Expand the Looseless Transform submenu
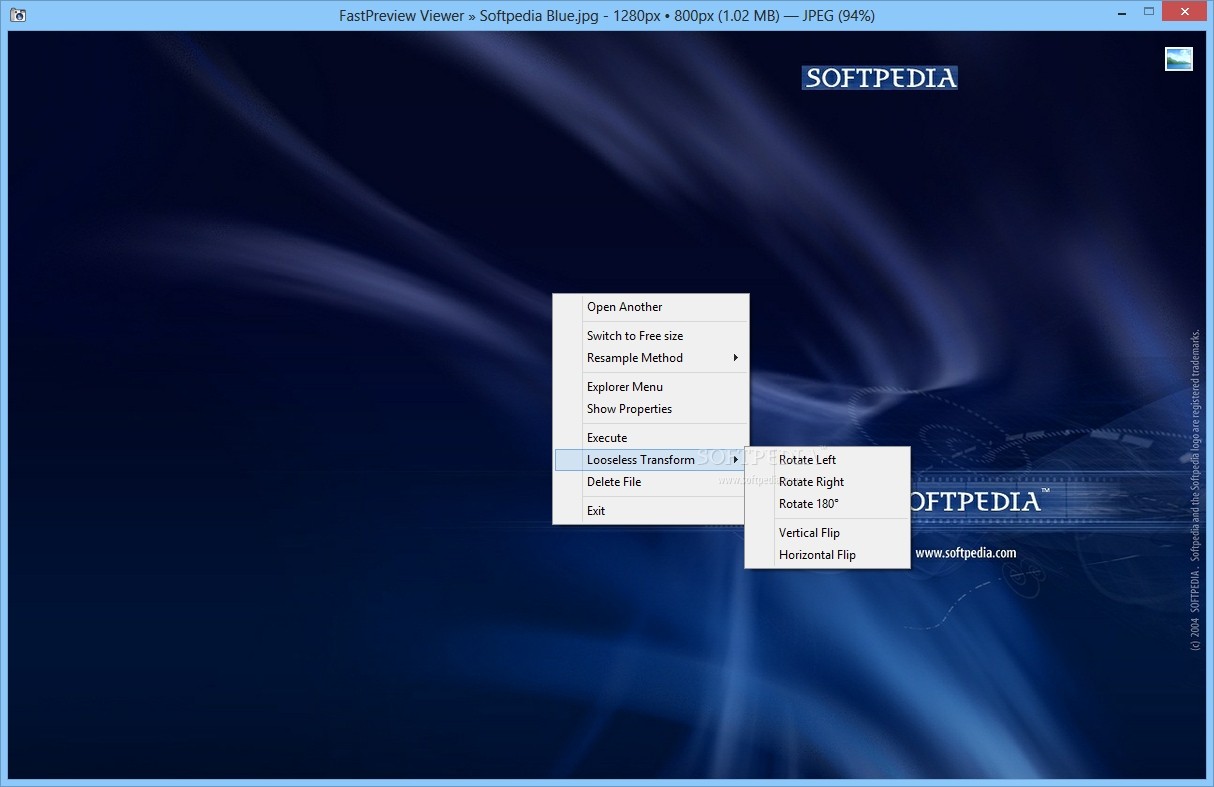This screenshot has height=787, width=1214. pos(651,460)
